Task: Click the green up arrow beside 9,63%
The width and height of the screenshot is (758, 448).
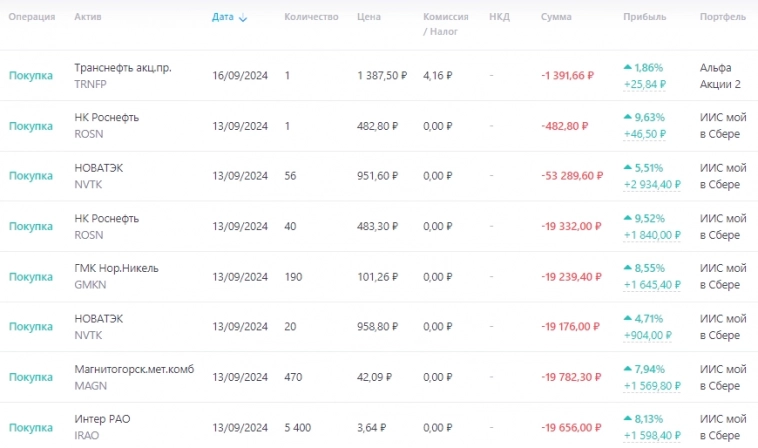Action: 627,117
